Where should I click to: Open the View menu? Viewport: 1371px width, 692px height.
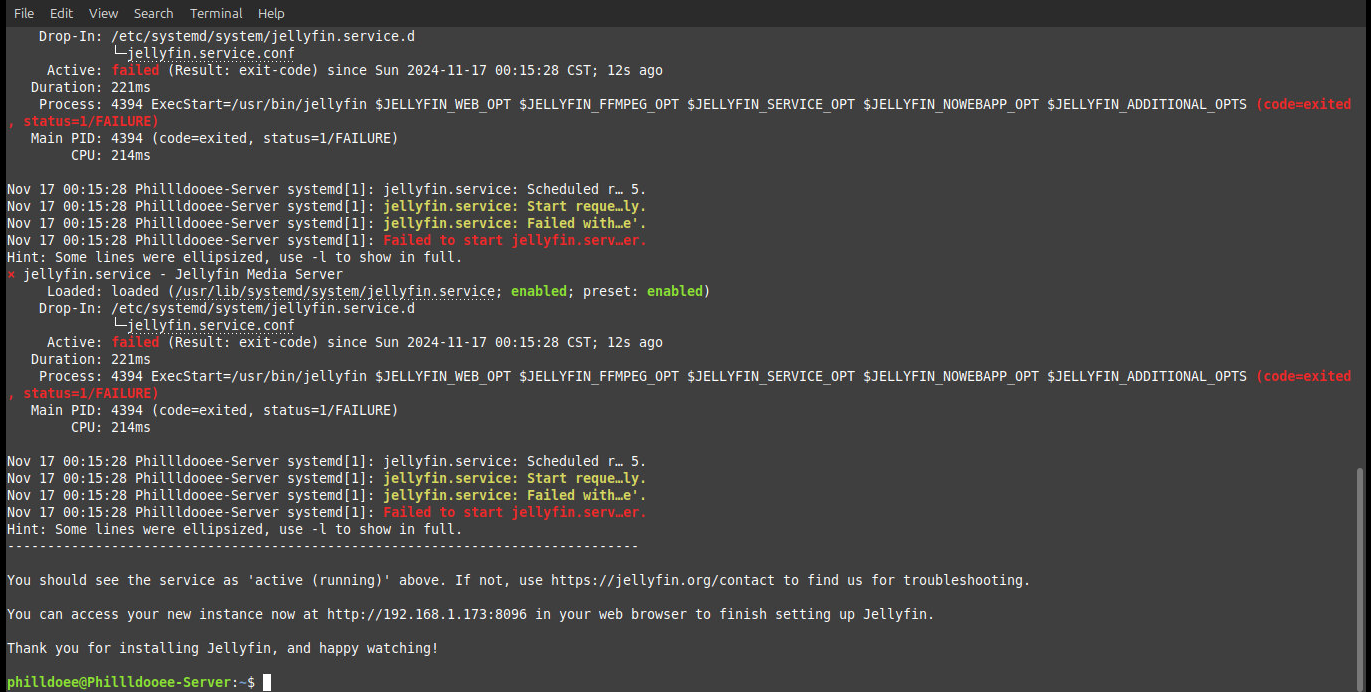[103, 13]
